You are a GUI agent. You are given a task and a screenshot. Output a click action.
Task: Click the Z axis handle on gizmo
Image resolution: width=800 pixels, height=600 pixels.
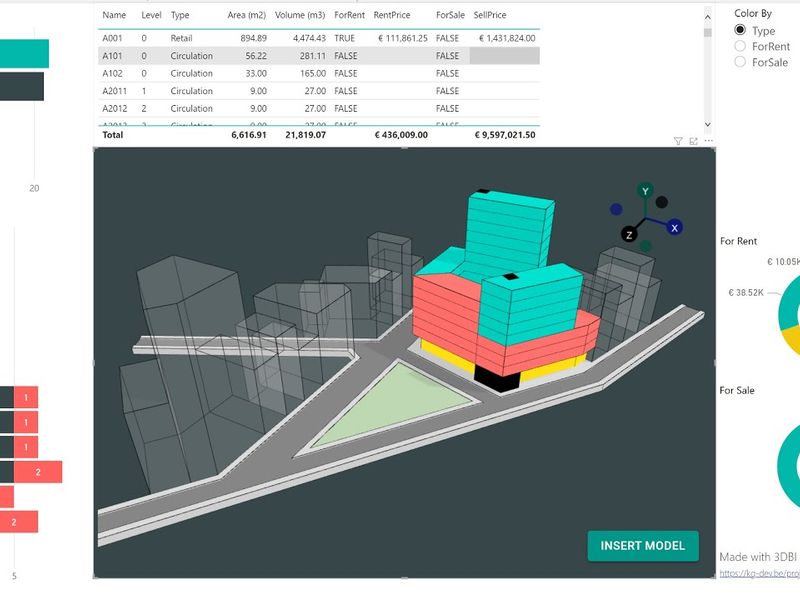pos(629,234)
